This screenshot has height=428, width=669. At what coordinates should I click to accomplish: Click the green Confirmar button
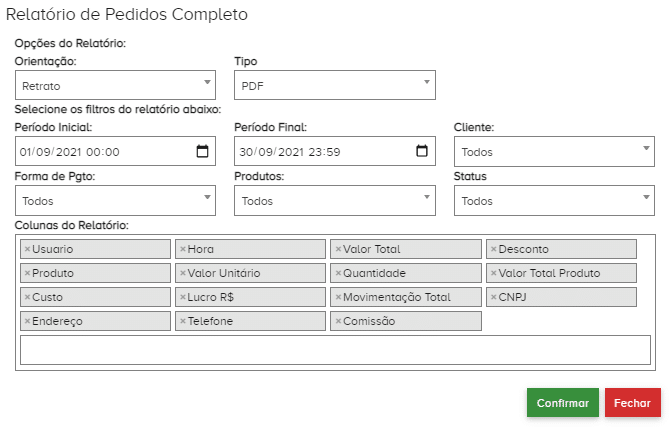click(x=562, y=403)
